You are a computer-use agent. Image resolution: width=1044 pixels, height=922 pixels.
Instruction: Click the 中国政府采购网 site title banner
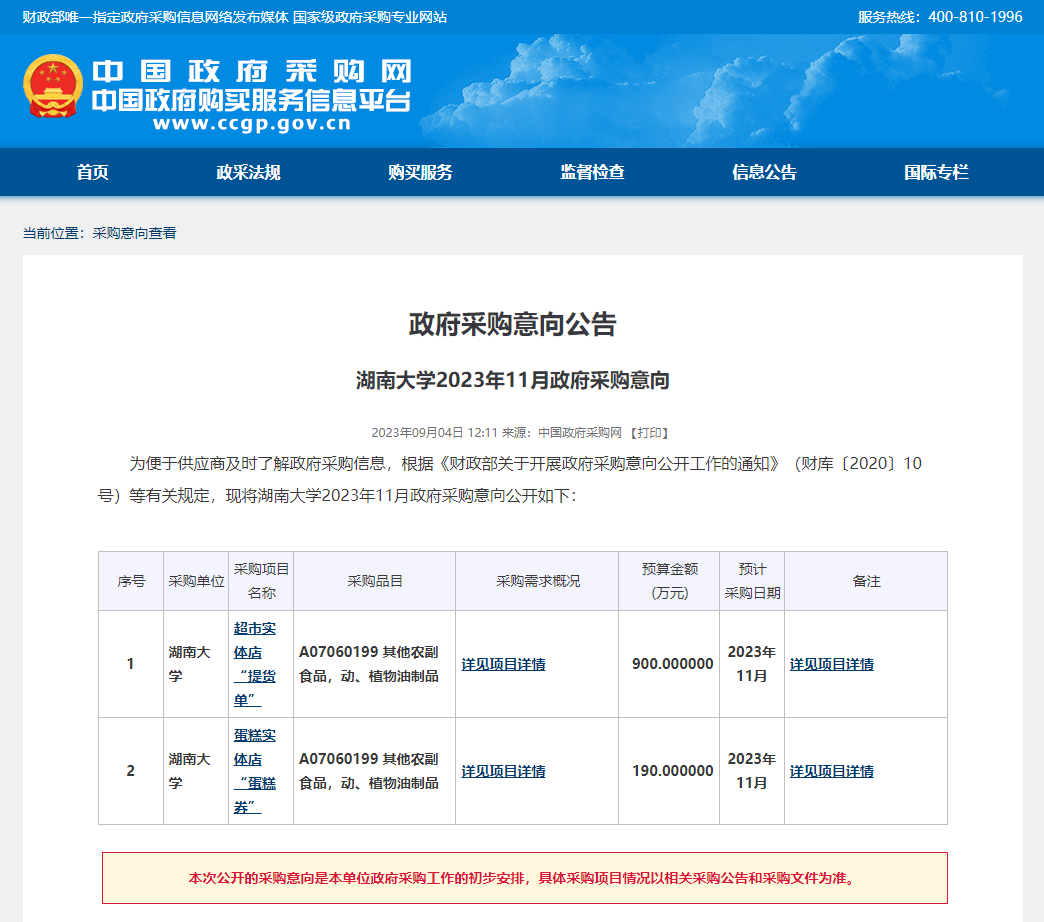tap(252, 71)
